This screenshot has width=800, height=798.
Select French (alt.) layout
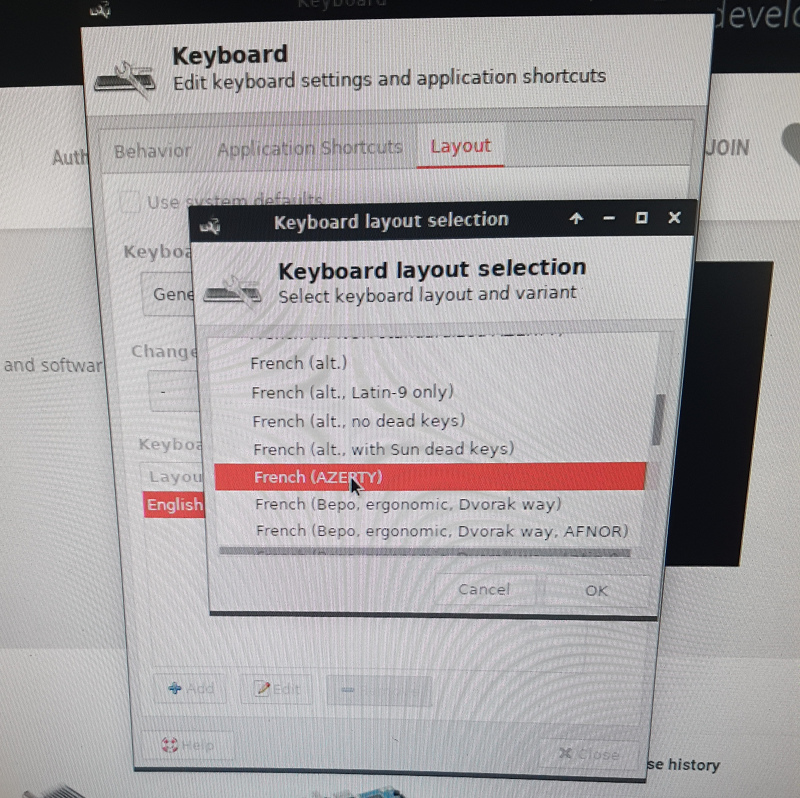coord(298,363)
